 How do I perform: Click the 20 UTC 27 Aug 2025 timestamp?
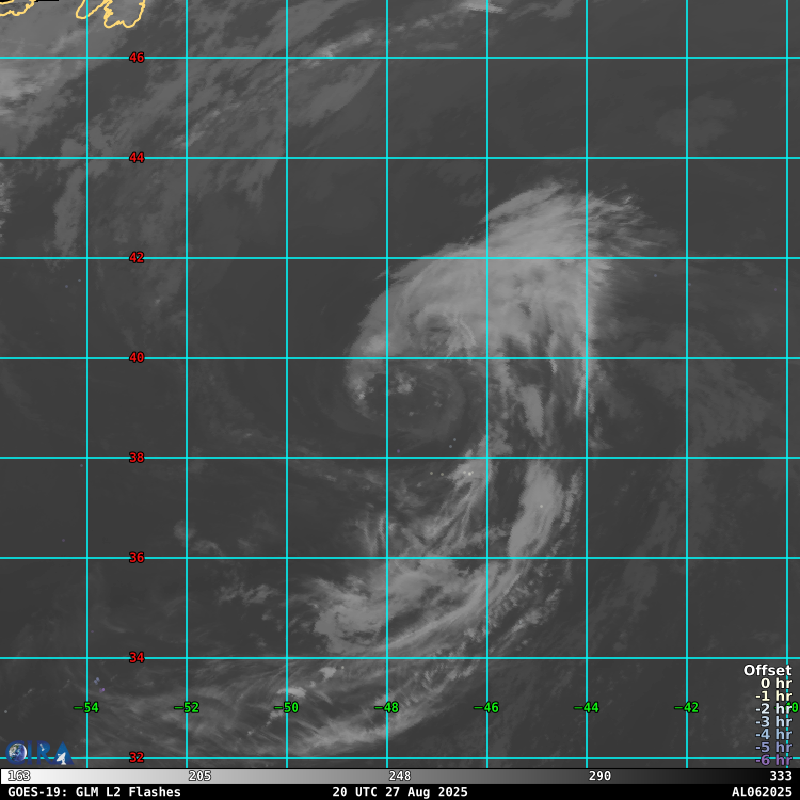point(400,792)
